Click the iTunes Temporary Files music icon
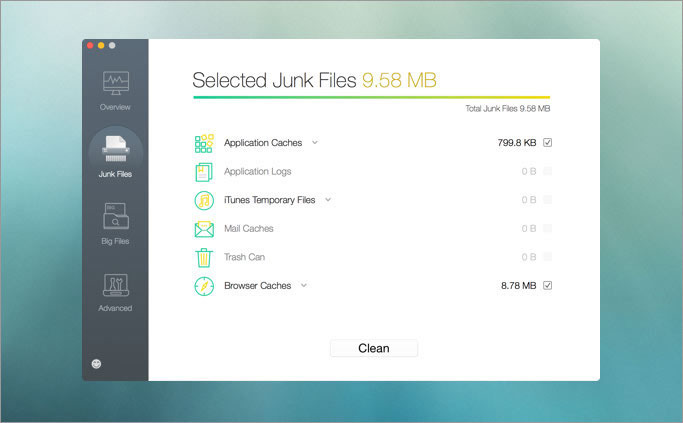 click(204, 200)
